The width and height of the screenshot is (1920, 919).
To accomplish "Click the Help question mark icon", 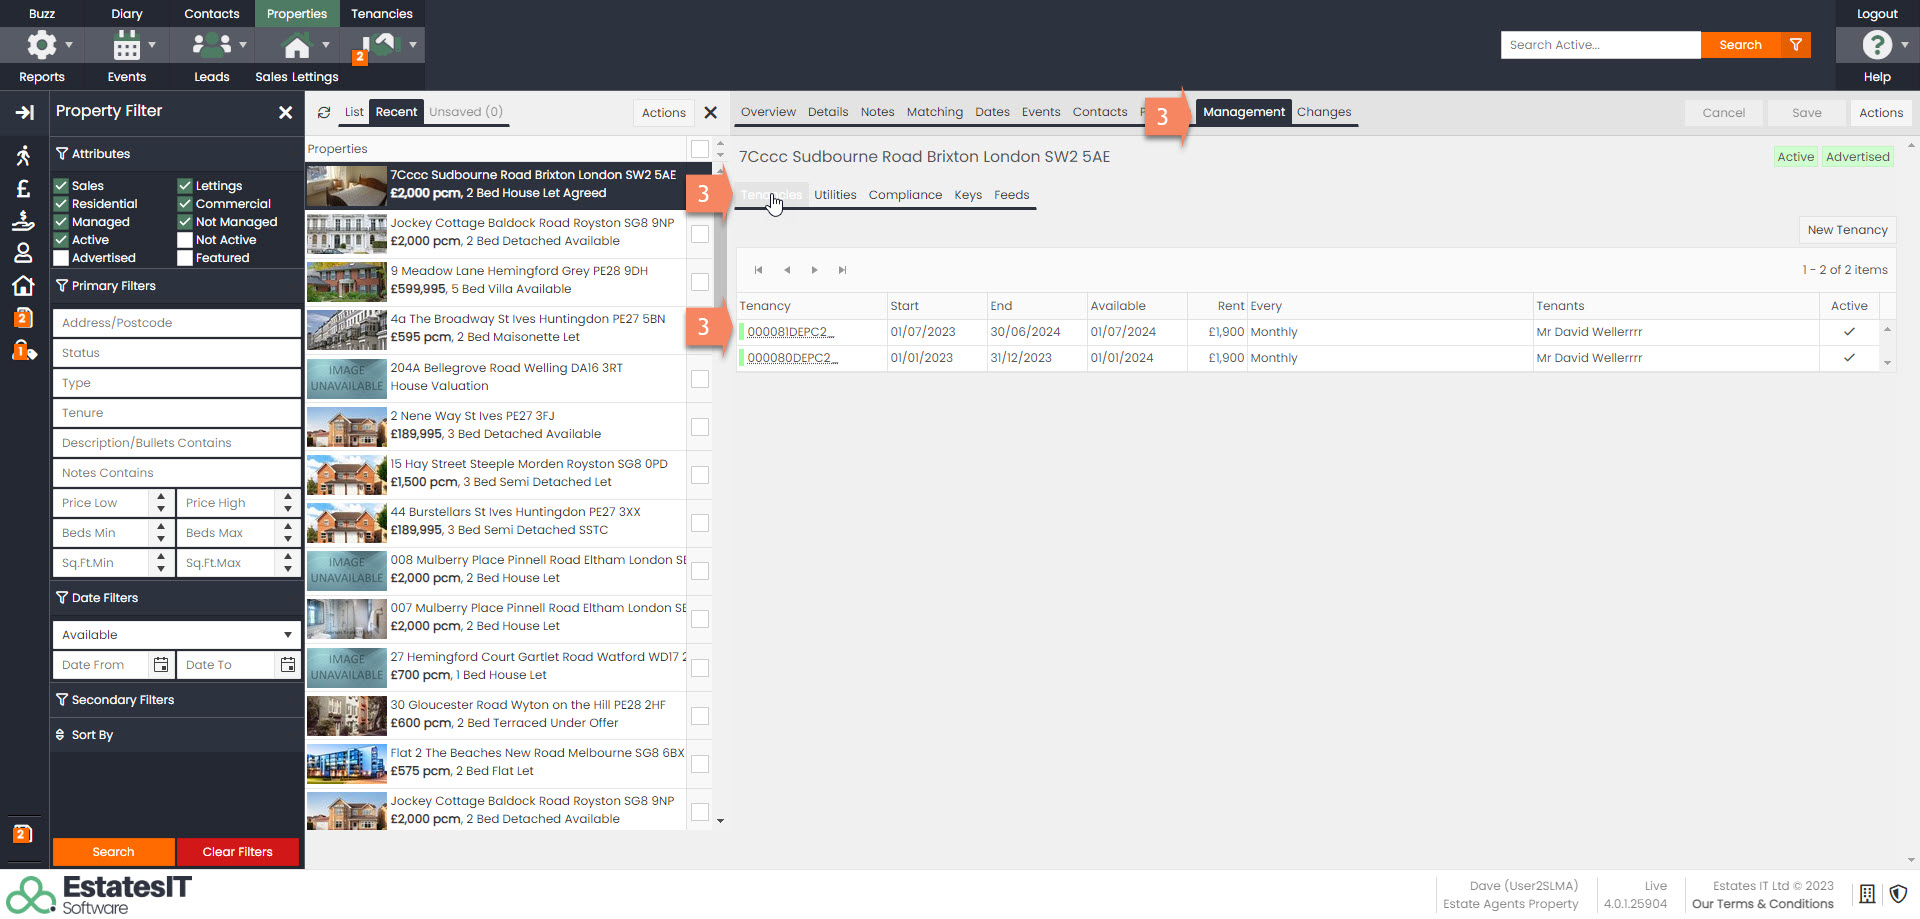I will click(x=1876, y=45).
